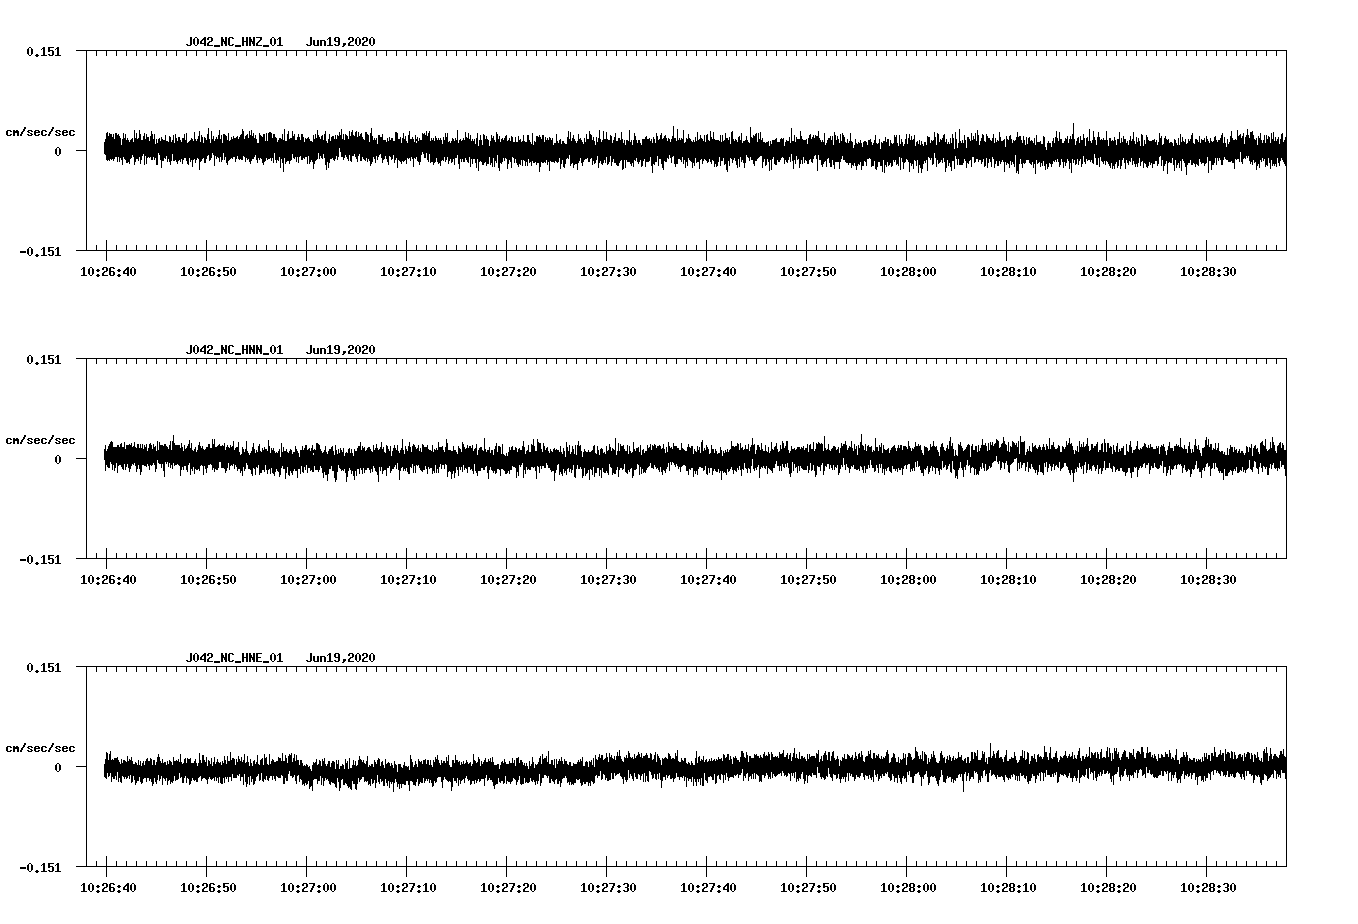Click the zero label on HNE y-axis
1358x924 pixels.
58,767
